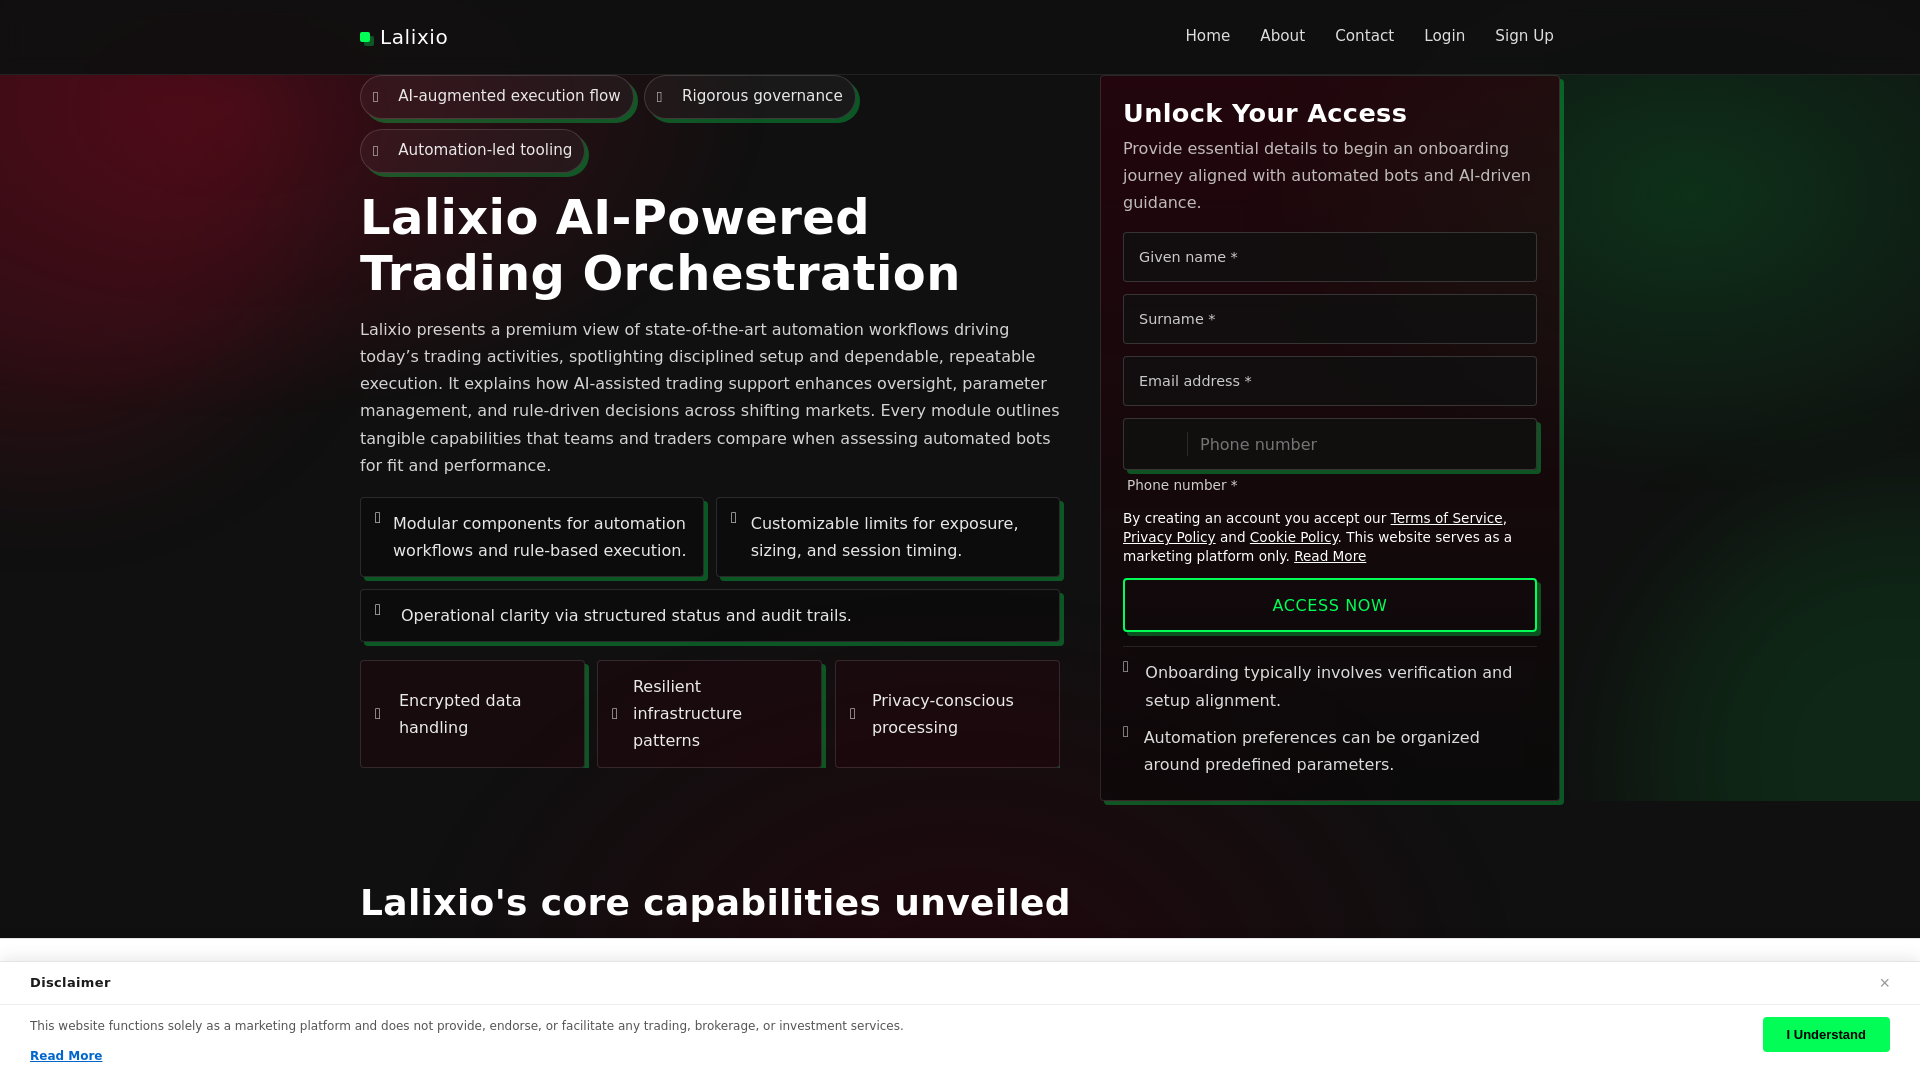Click the Lalixio brand name
The width and height of the screenshot is (1920, 1080).
pyautogui.click(x=414, y=37)
